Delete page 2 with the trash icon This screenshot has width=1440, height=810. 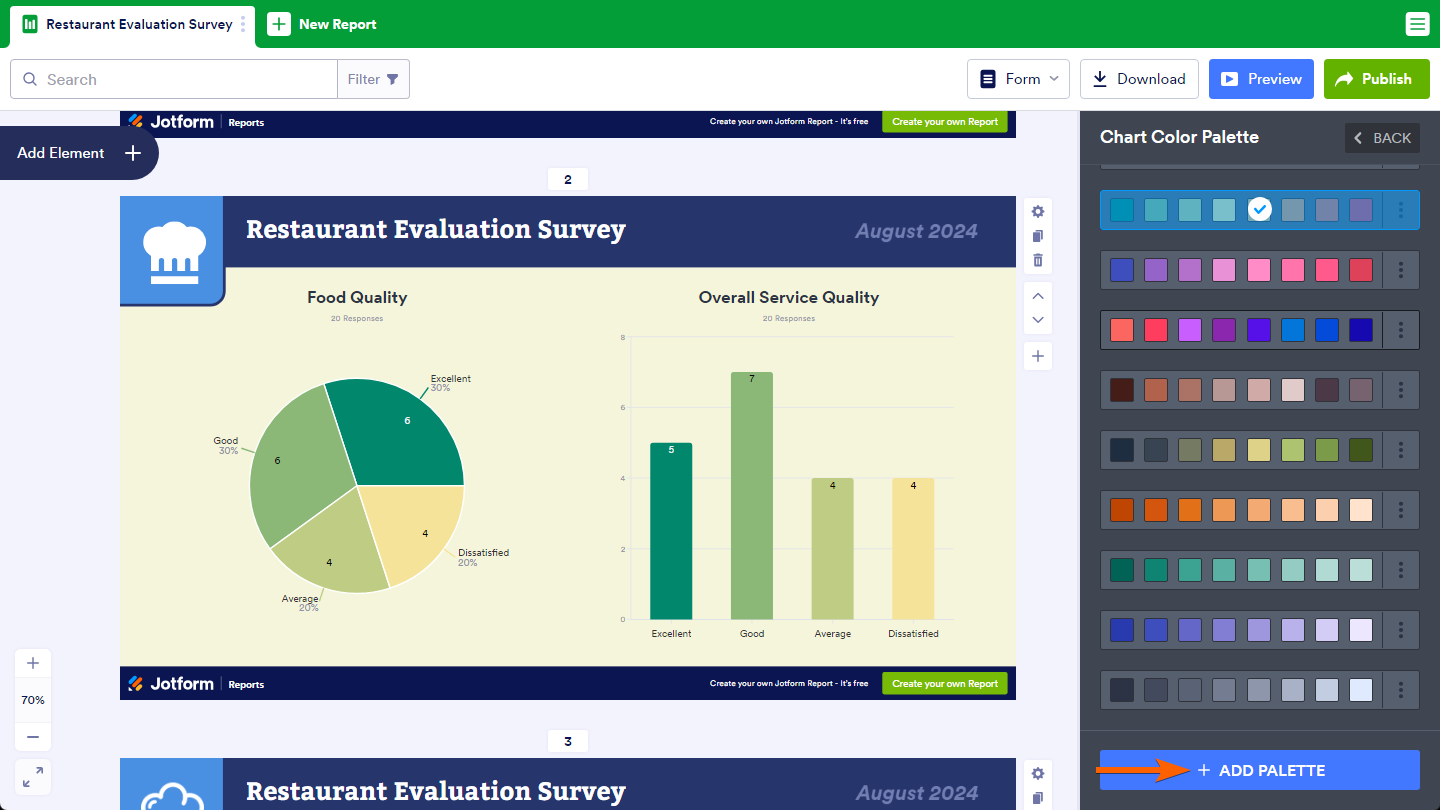pyautogui.click(x=1038, y=260)
